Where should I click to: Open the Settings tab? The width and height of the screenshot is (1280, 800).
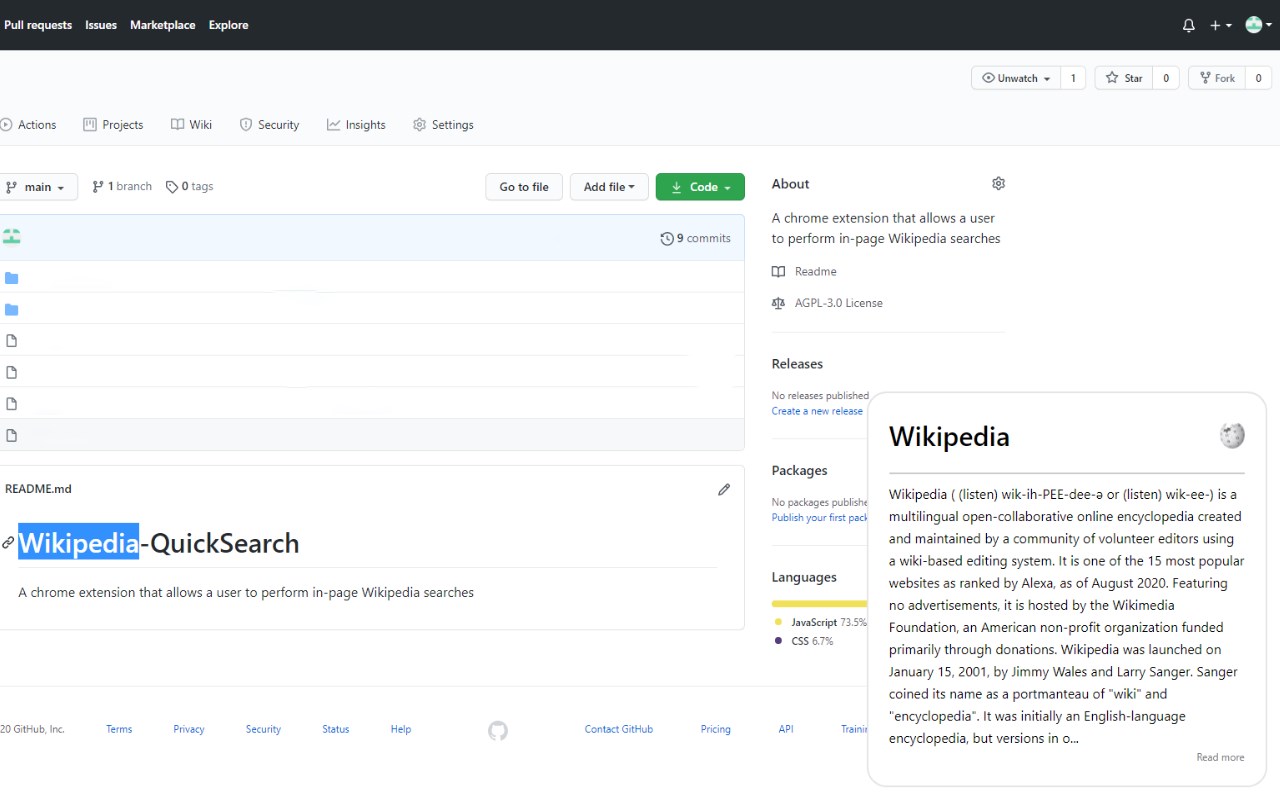(443, 125)
